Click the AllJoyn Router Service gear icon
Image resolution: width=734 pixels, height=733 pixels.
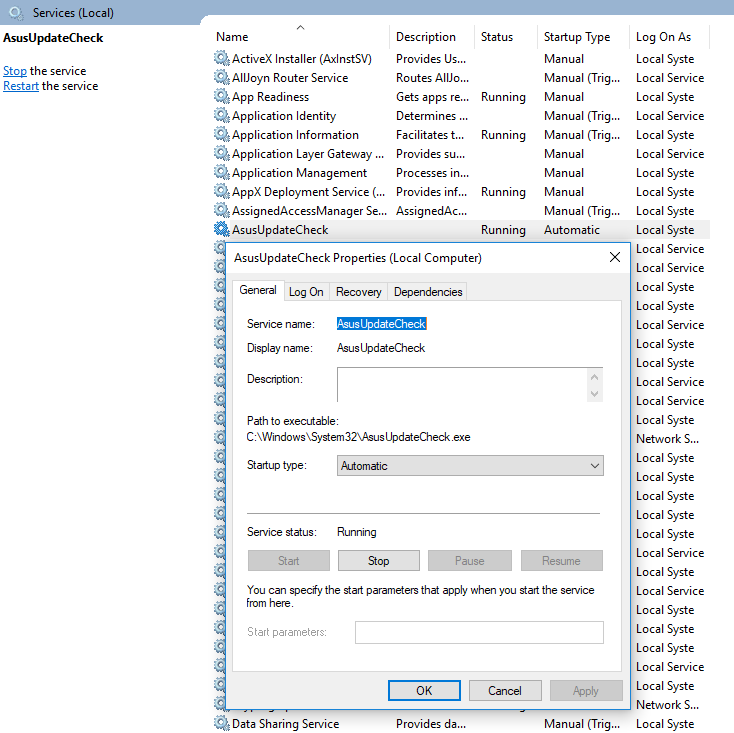click(221, 77)
